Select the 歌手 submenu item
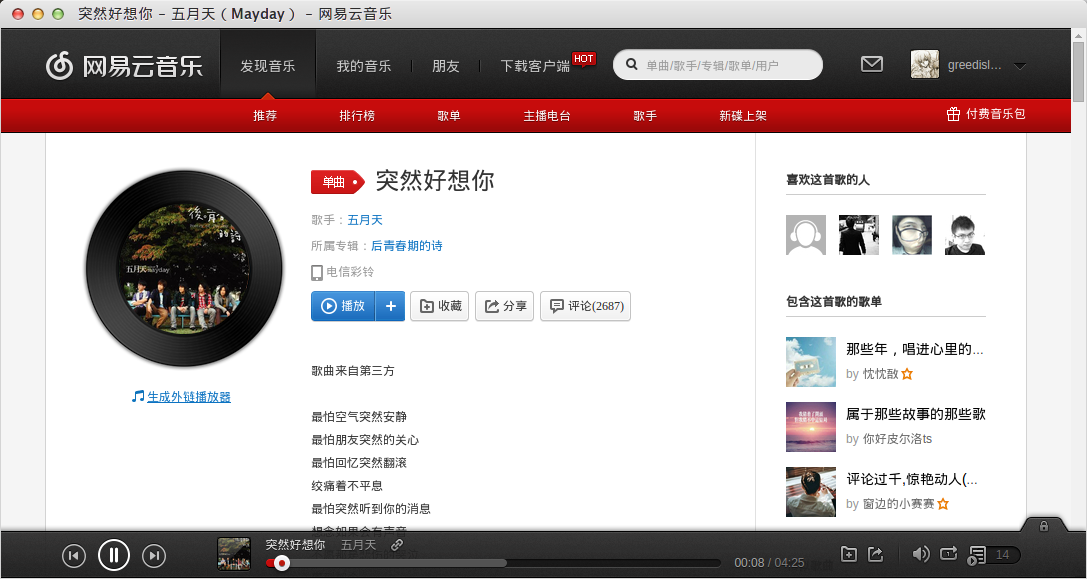This screenshot has width=1087, height=579. pos(645,116)
